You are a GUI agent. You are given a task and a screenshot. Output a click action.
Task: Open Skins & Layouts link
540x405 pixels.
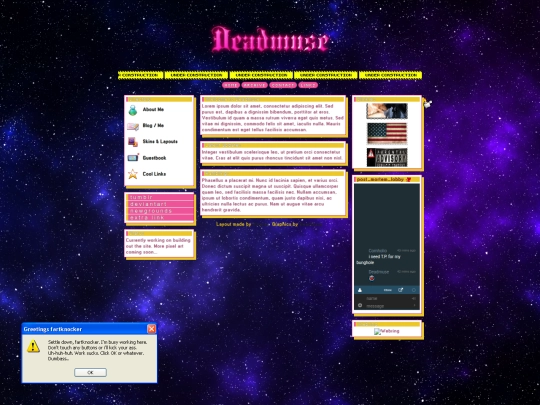tap(160, 142)
